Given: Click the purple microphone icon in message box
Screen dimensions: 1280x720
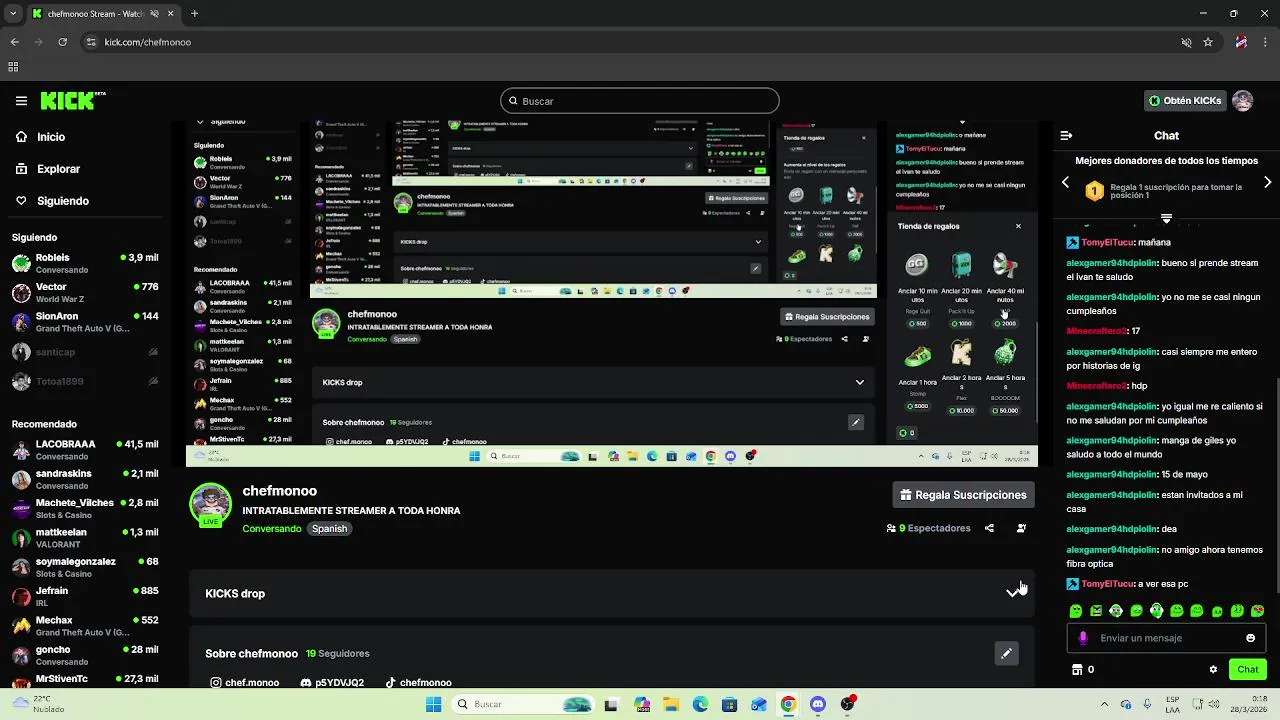Looking at the screenshot, I should 1083,638.
